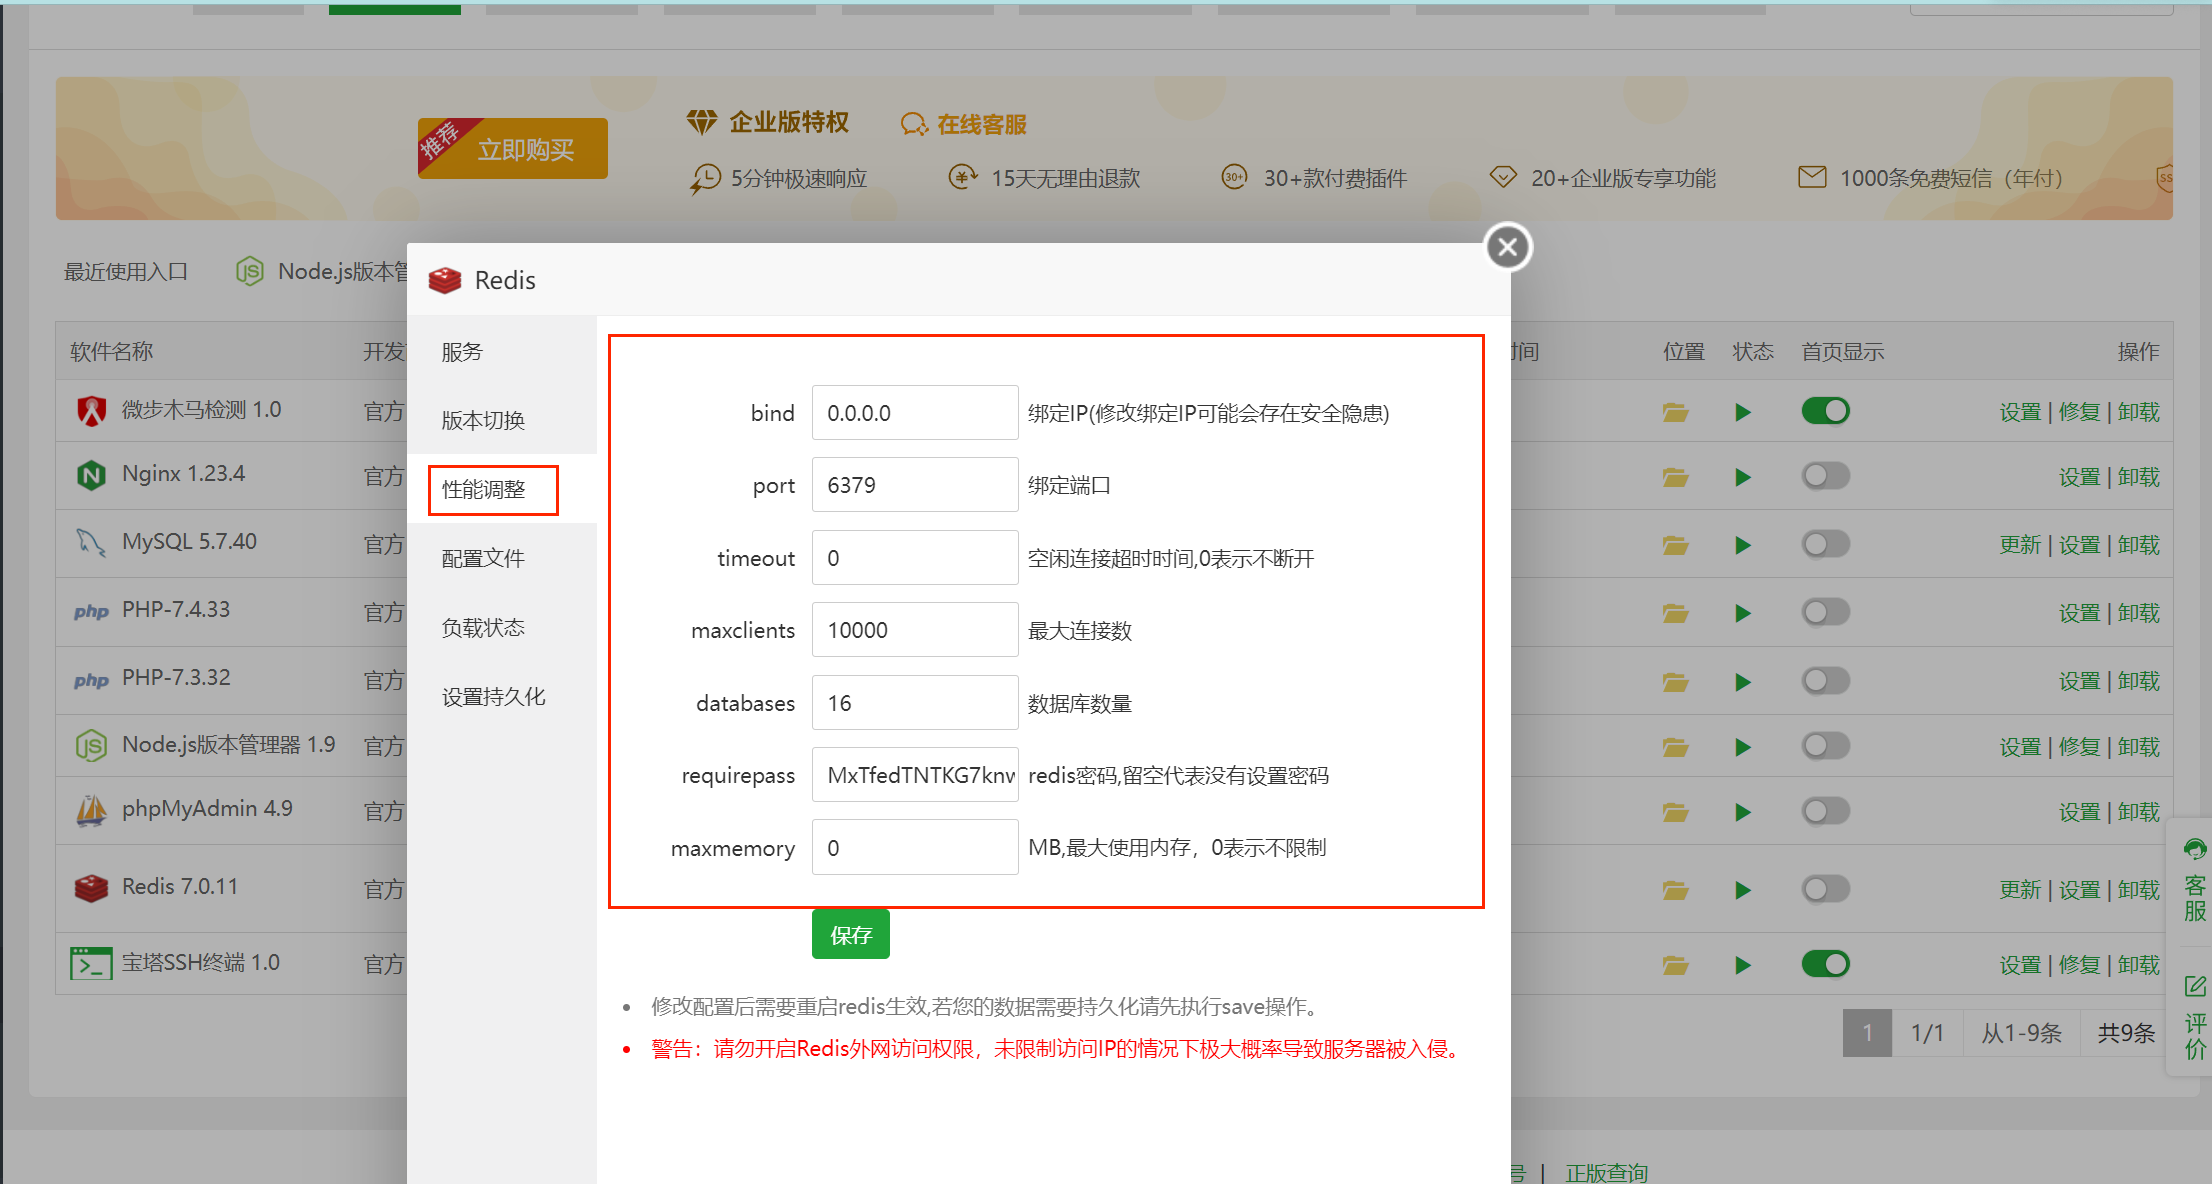Click 卸载 link for PHP-7.4.33
Viewport: 2212px width, 1184px height.
click(x=2138, y=613)
